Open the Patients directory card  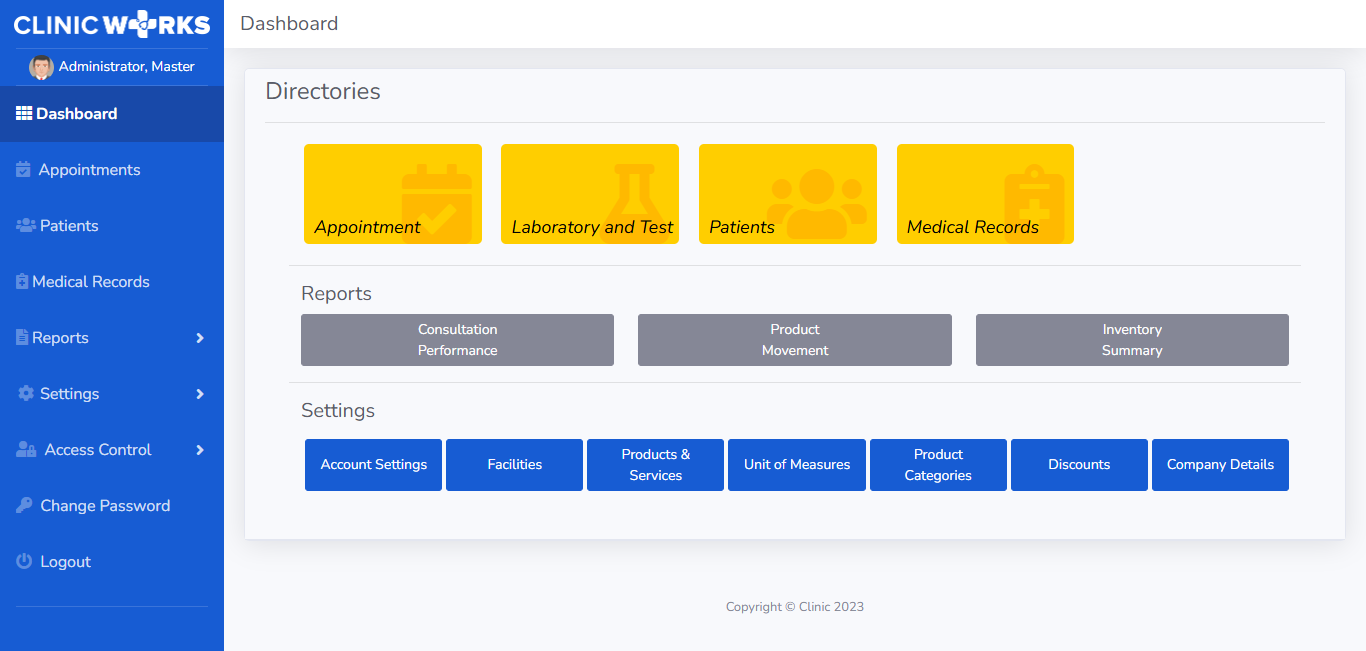pyautogui.click(x=788, y=194)
